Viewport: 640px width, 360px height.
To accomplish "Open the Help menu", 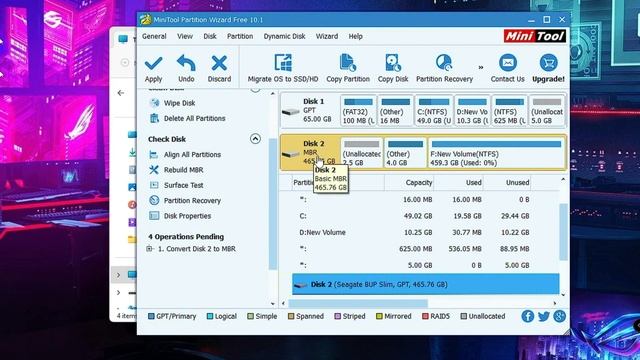I will pos(356,36).
